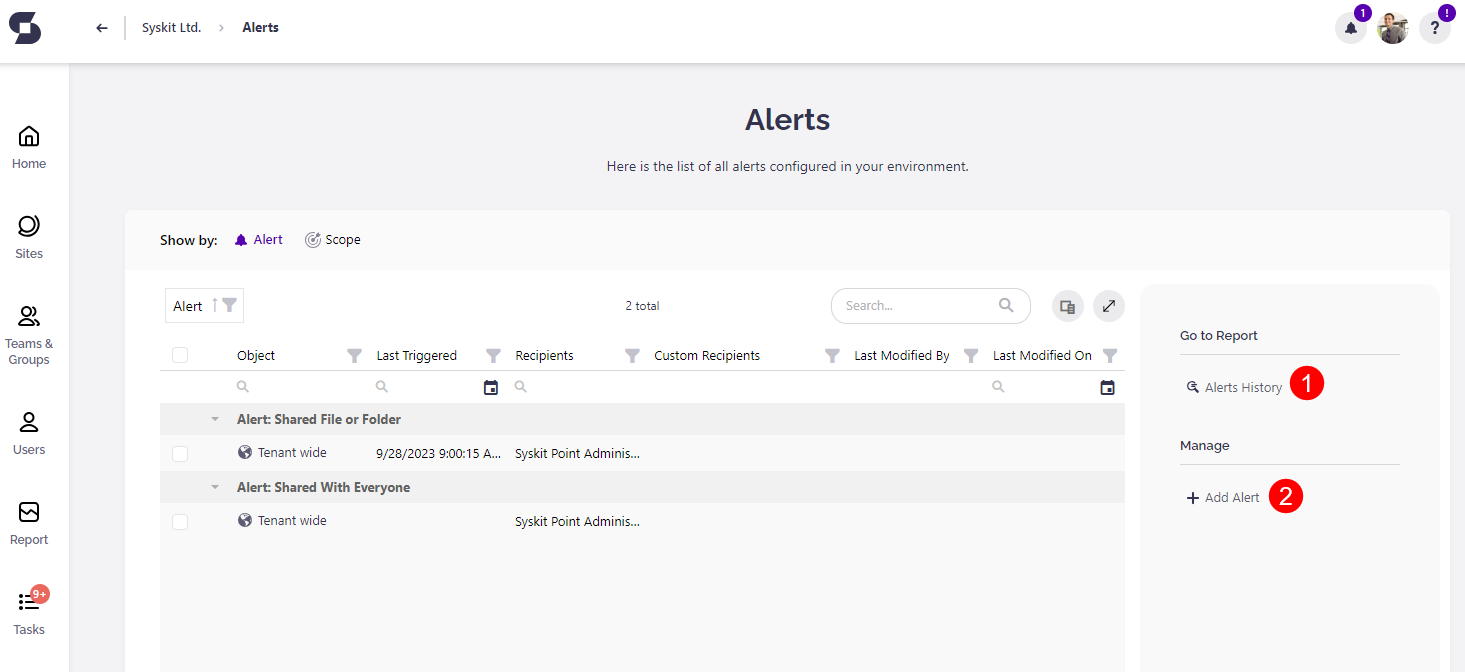Open the notifications bell
Viewport: 1465px width, 672px height.
click(x=1350, y=27)
